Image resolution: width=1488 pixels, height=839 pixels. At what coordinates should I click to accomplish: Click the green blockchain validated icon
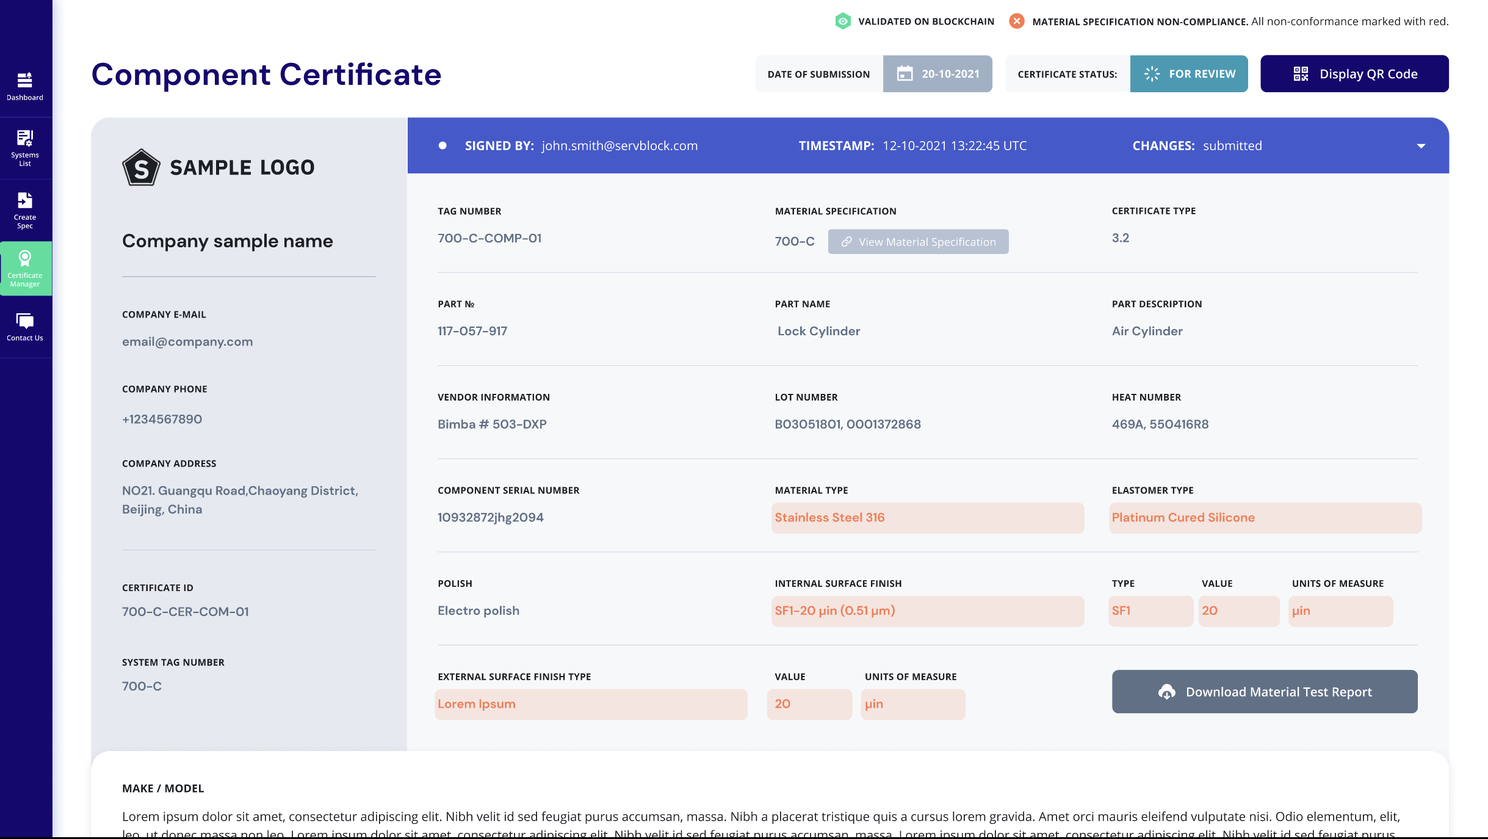pyautogui.click(x=843, y=21)
